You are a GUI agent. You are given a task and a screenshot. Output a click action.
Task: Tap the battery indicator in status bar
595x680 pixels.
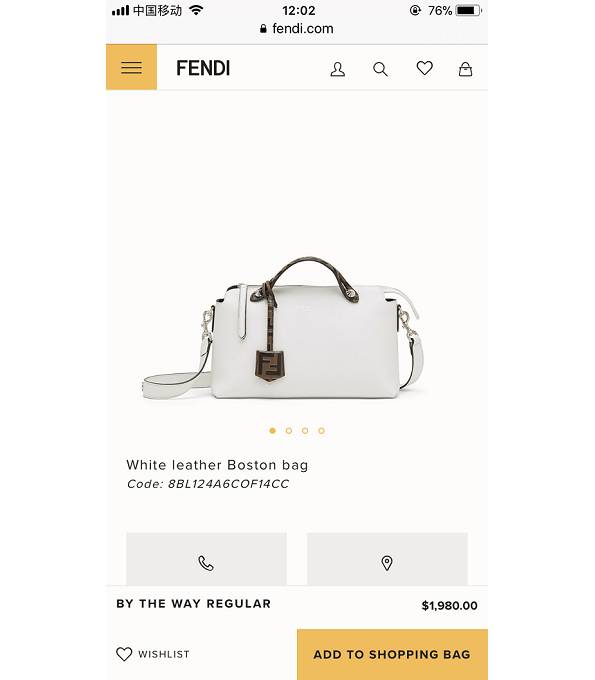pos(468,10)
